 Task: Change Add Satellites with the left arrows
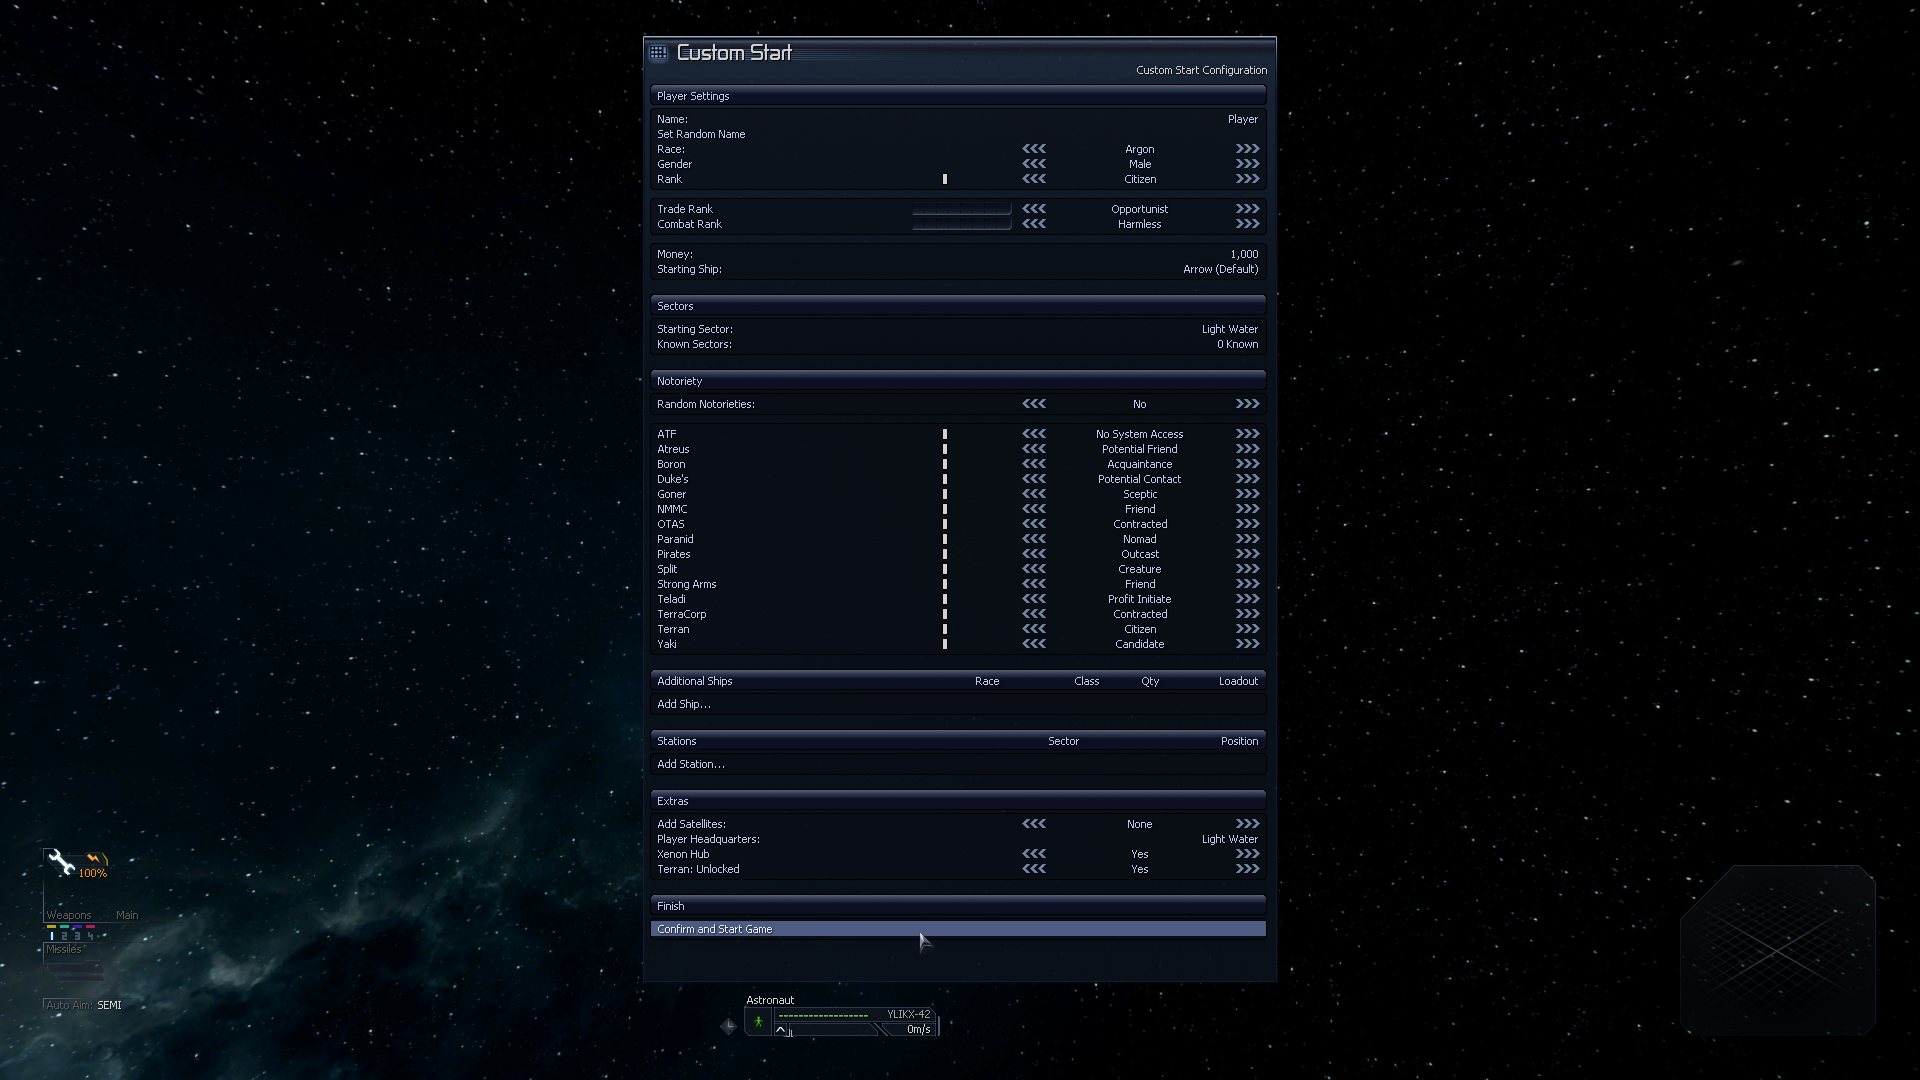point(1034,824)
